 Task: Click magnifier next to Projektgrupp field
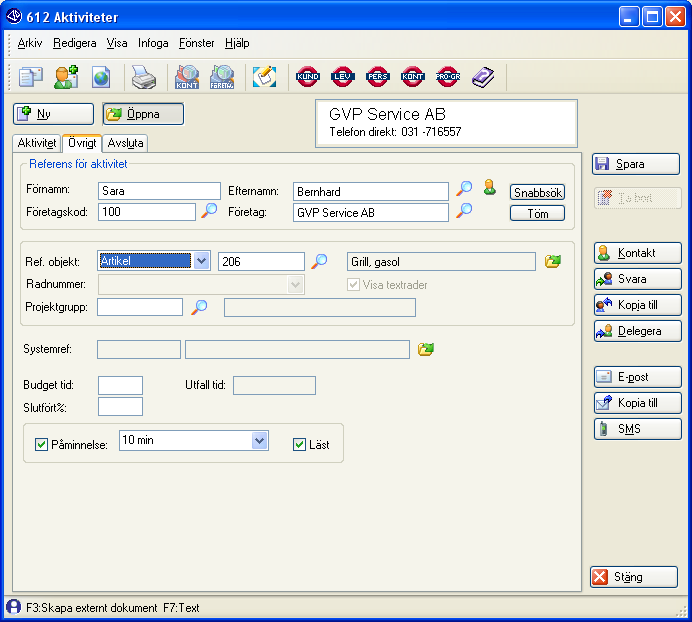coord(199,307)
